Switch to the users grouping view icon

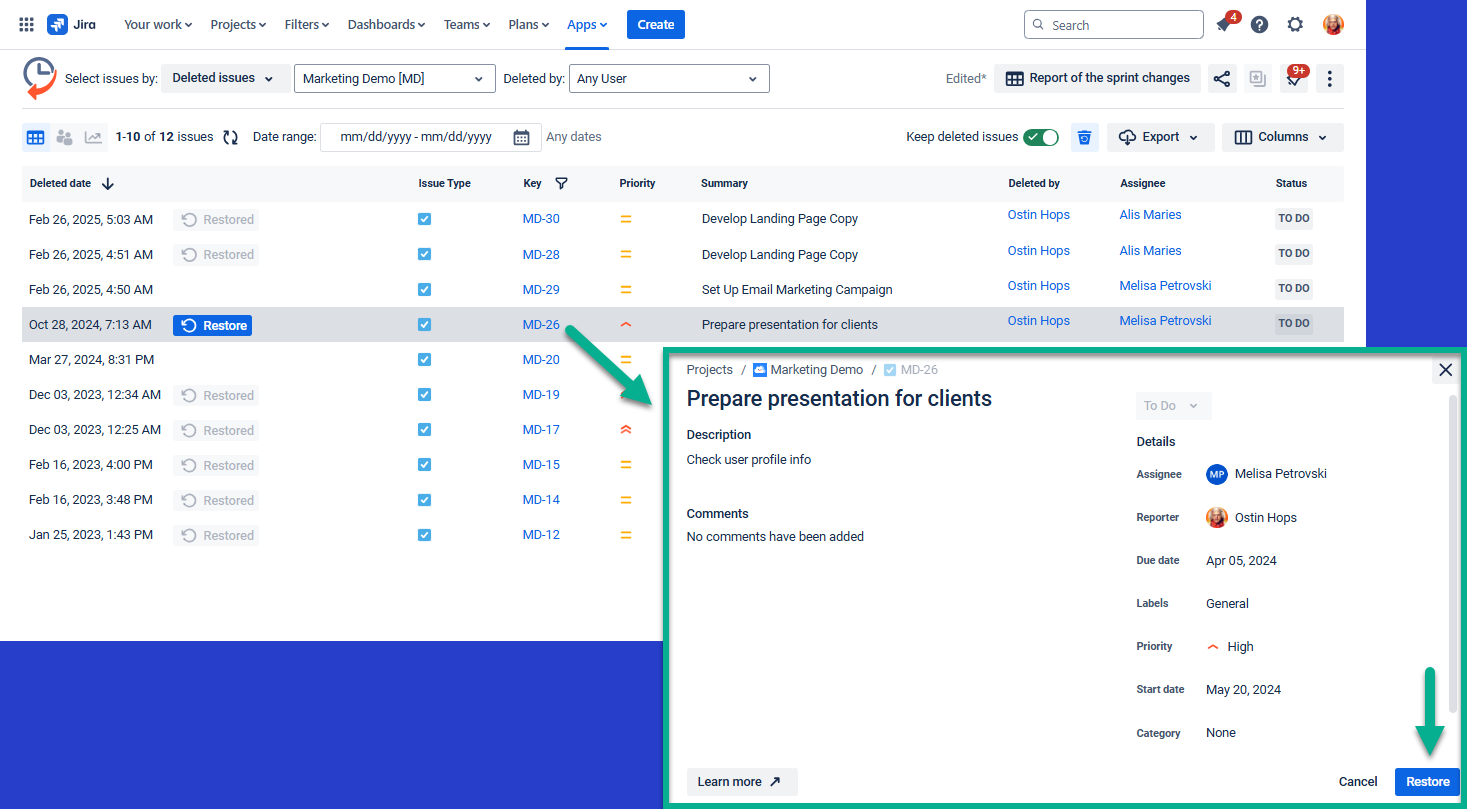(64, 137)
